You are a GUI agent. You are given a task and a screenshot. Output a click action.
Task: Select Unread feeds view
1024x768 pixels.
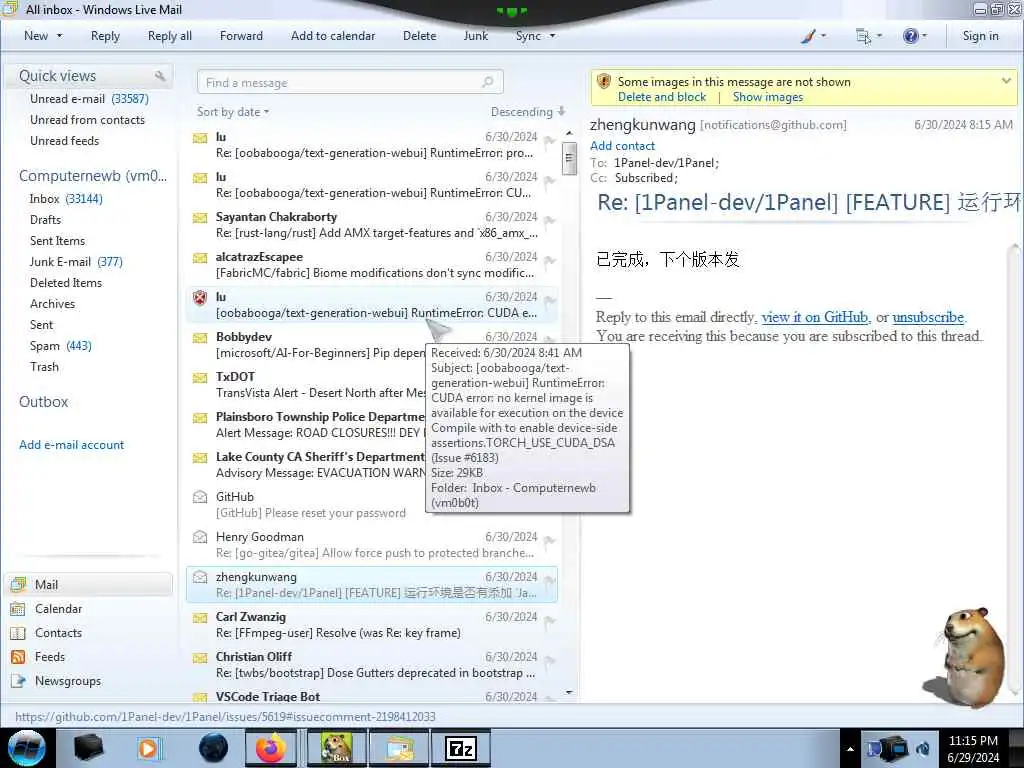65,140
